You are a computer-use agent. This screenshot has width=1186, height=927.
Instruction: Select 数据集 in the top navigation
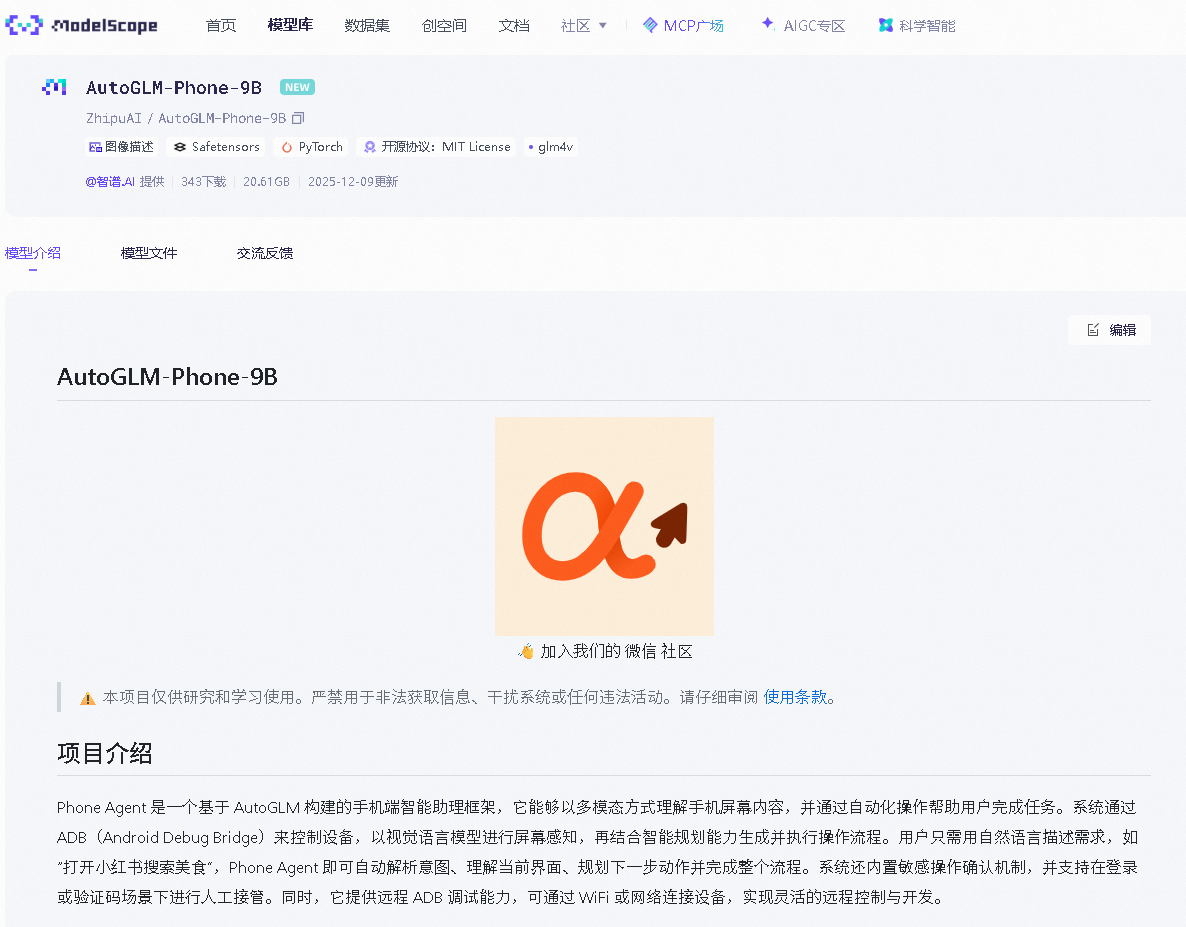[366, 25]
